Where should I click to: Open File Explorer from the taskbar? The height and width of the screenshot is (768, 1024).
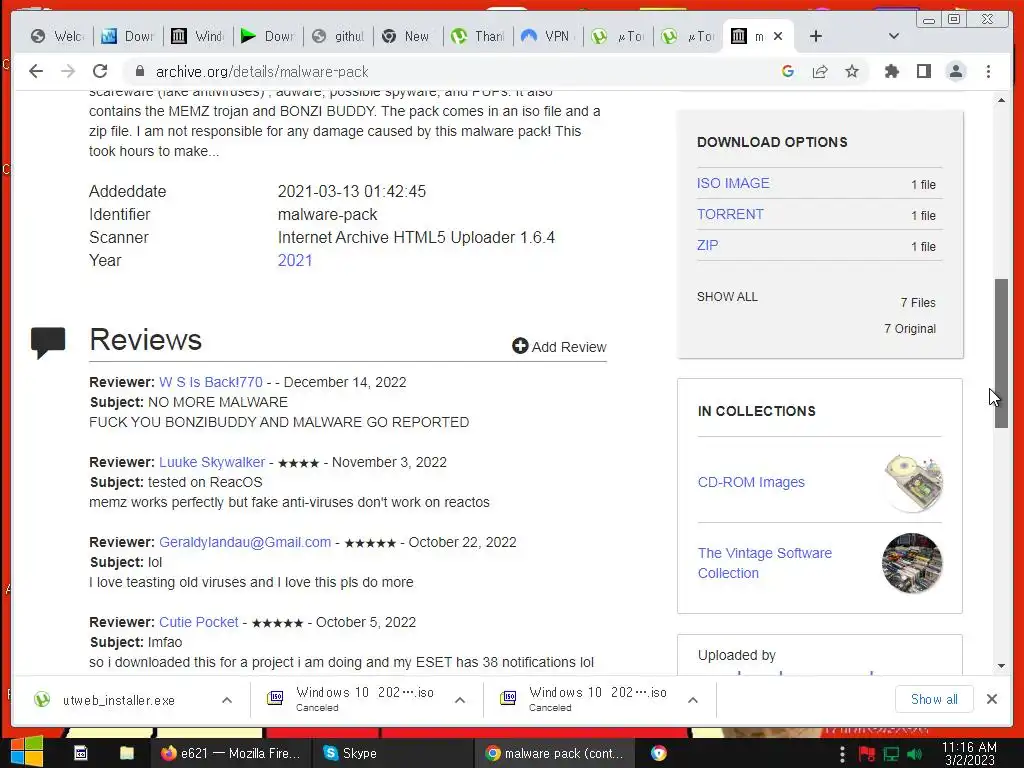click(x=127, y=753)
